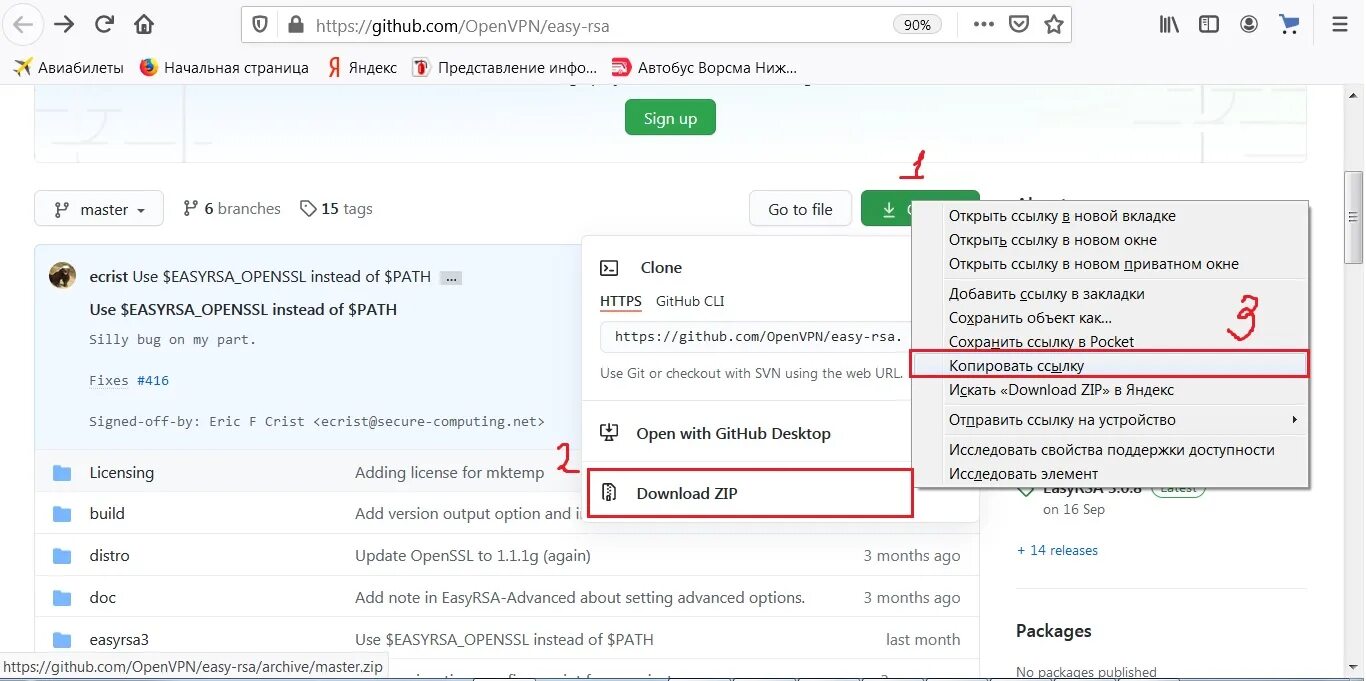Open the Яндекс bookmark

[x=361, y=68]
